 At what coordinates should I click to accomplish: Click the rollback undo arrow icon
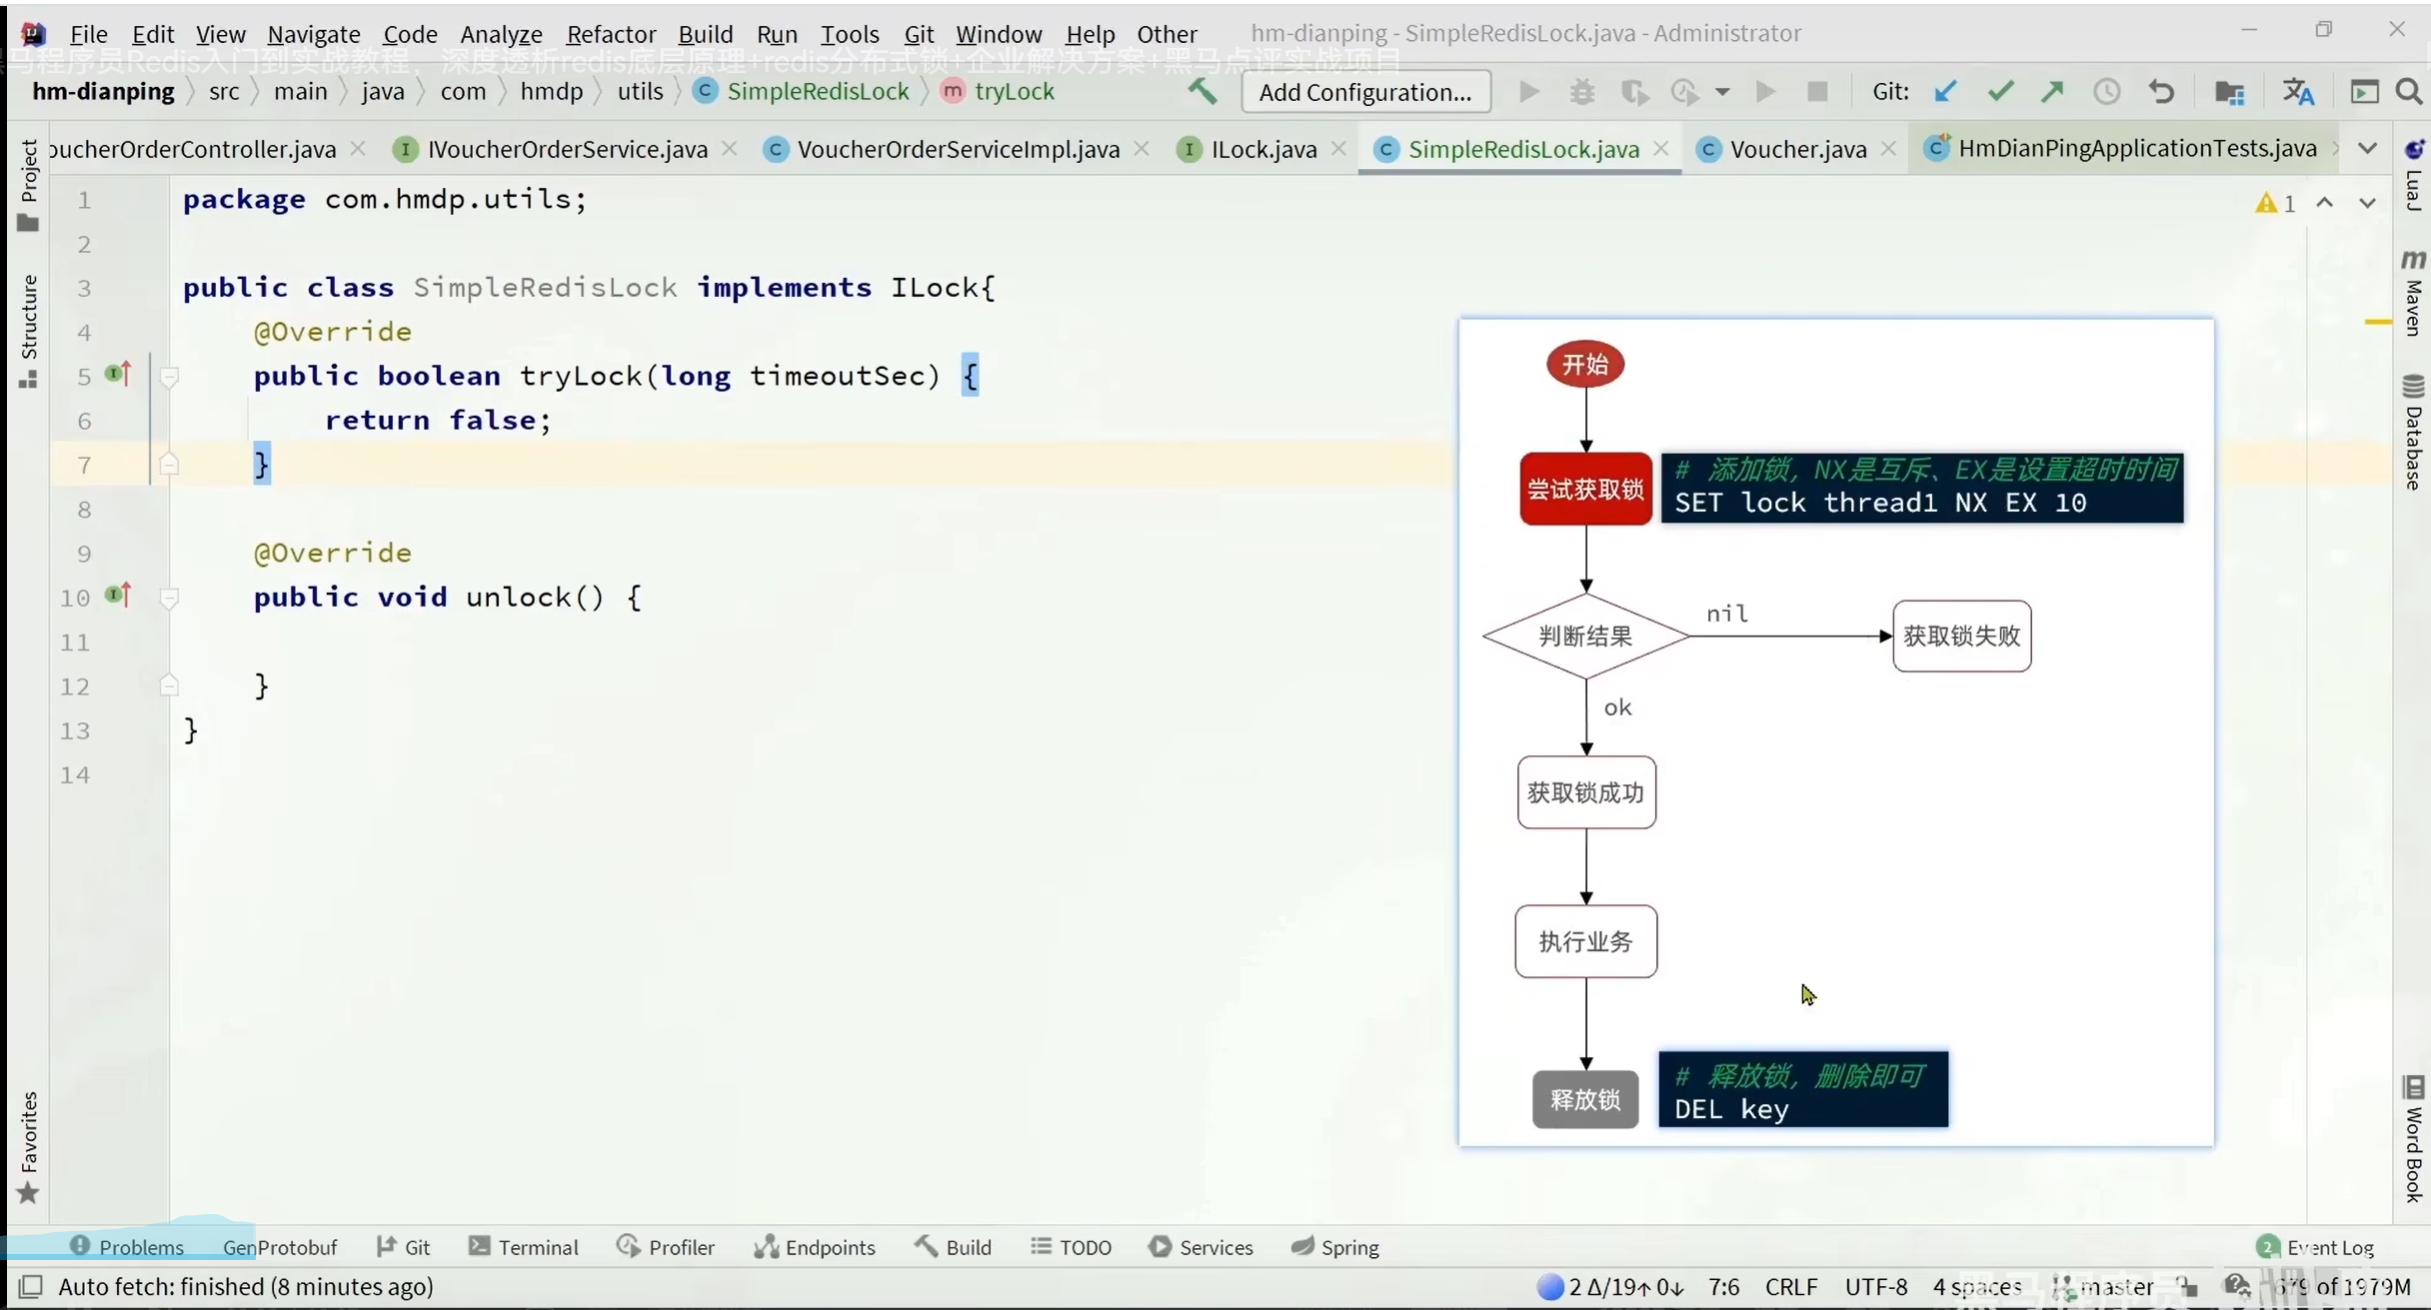(2161, 92)
